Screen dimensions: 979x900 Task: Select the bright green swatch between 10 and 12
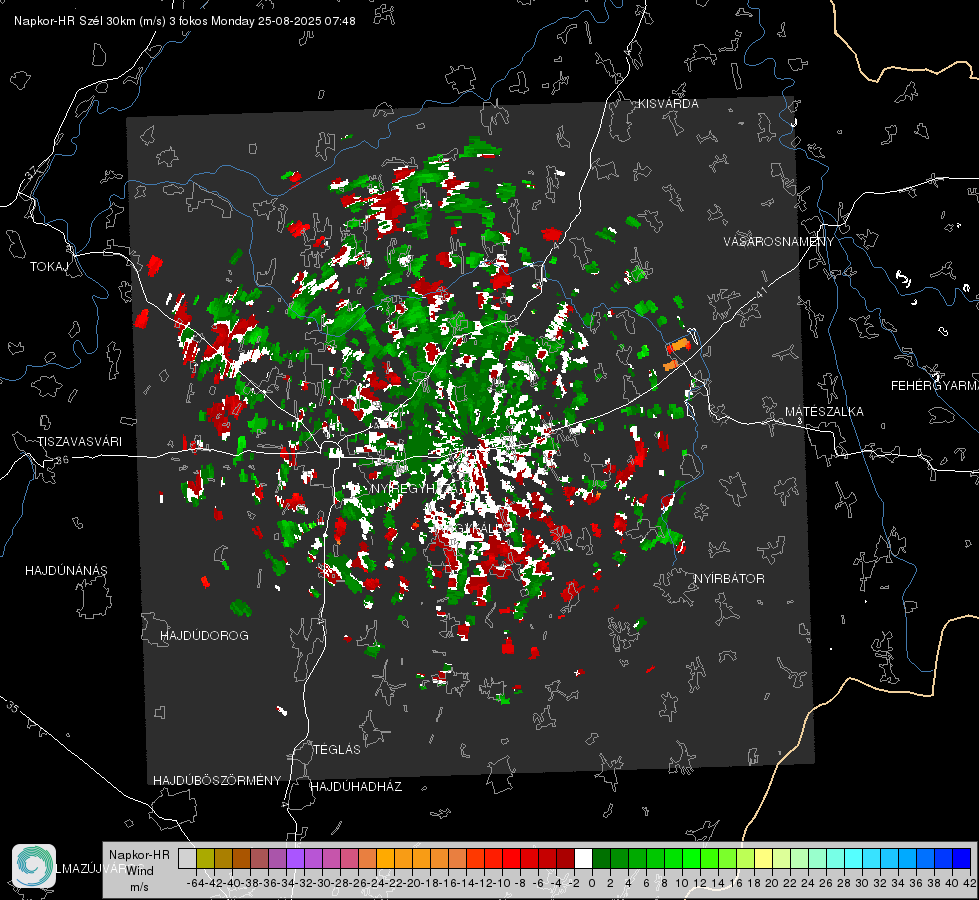click(x=691, y=859)
